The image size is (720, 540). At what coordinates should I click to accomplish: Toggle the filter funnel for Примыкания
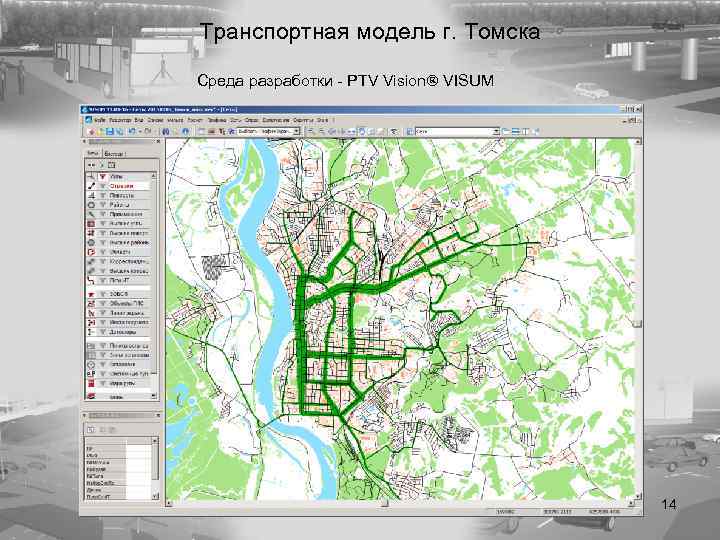103,214
